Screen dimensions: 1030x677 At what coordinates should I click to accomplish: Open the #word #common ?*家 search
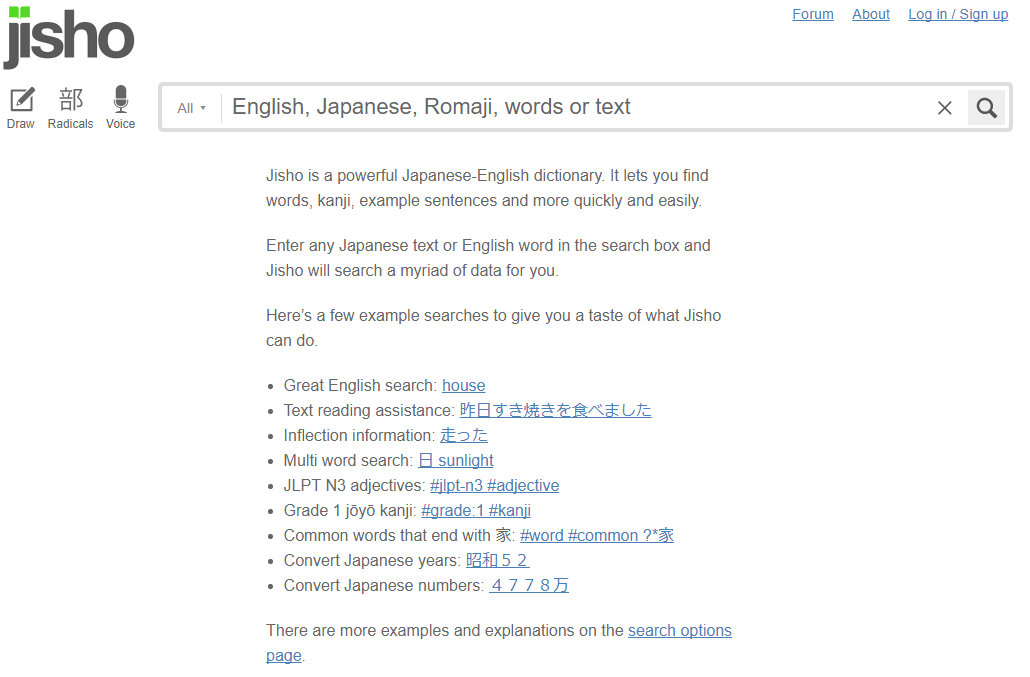(597, 536)
